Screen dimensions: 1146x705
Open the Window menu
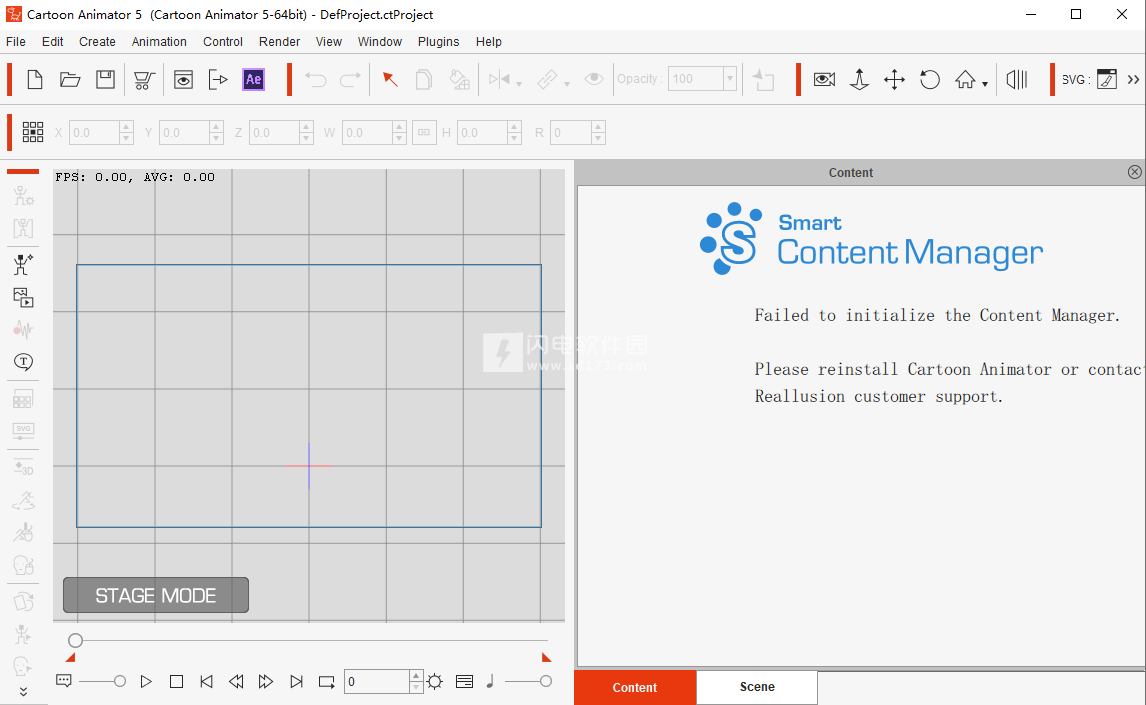(380, 42)
